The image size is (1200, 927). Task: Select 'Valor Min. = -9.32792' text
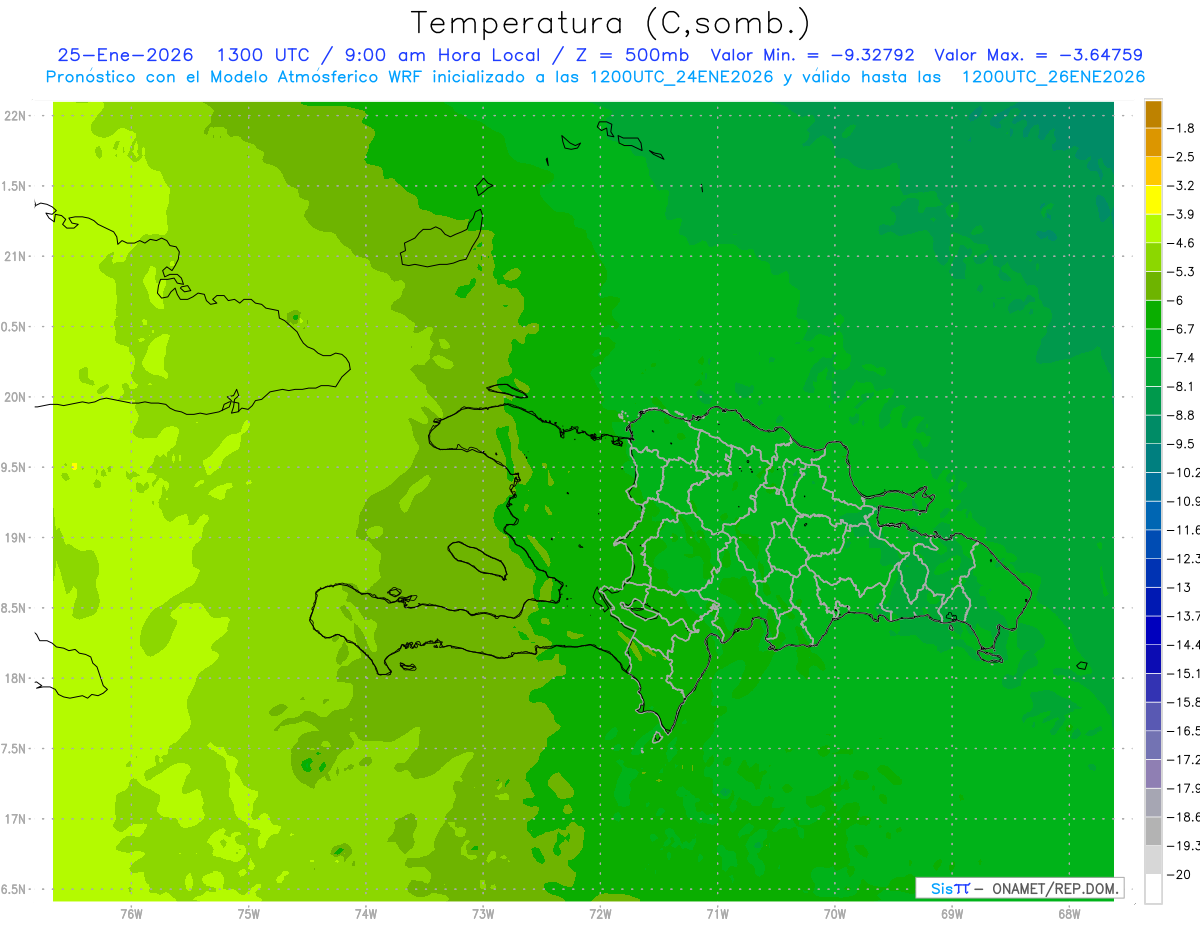(x=812, y=55)
